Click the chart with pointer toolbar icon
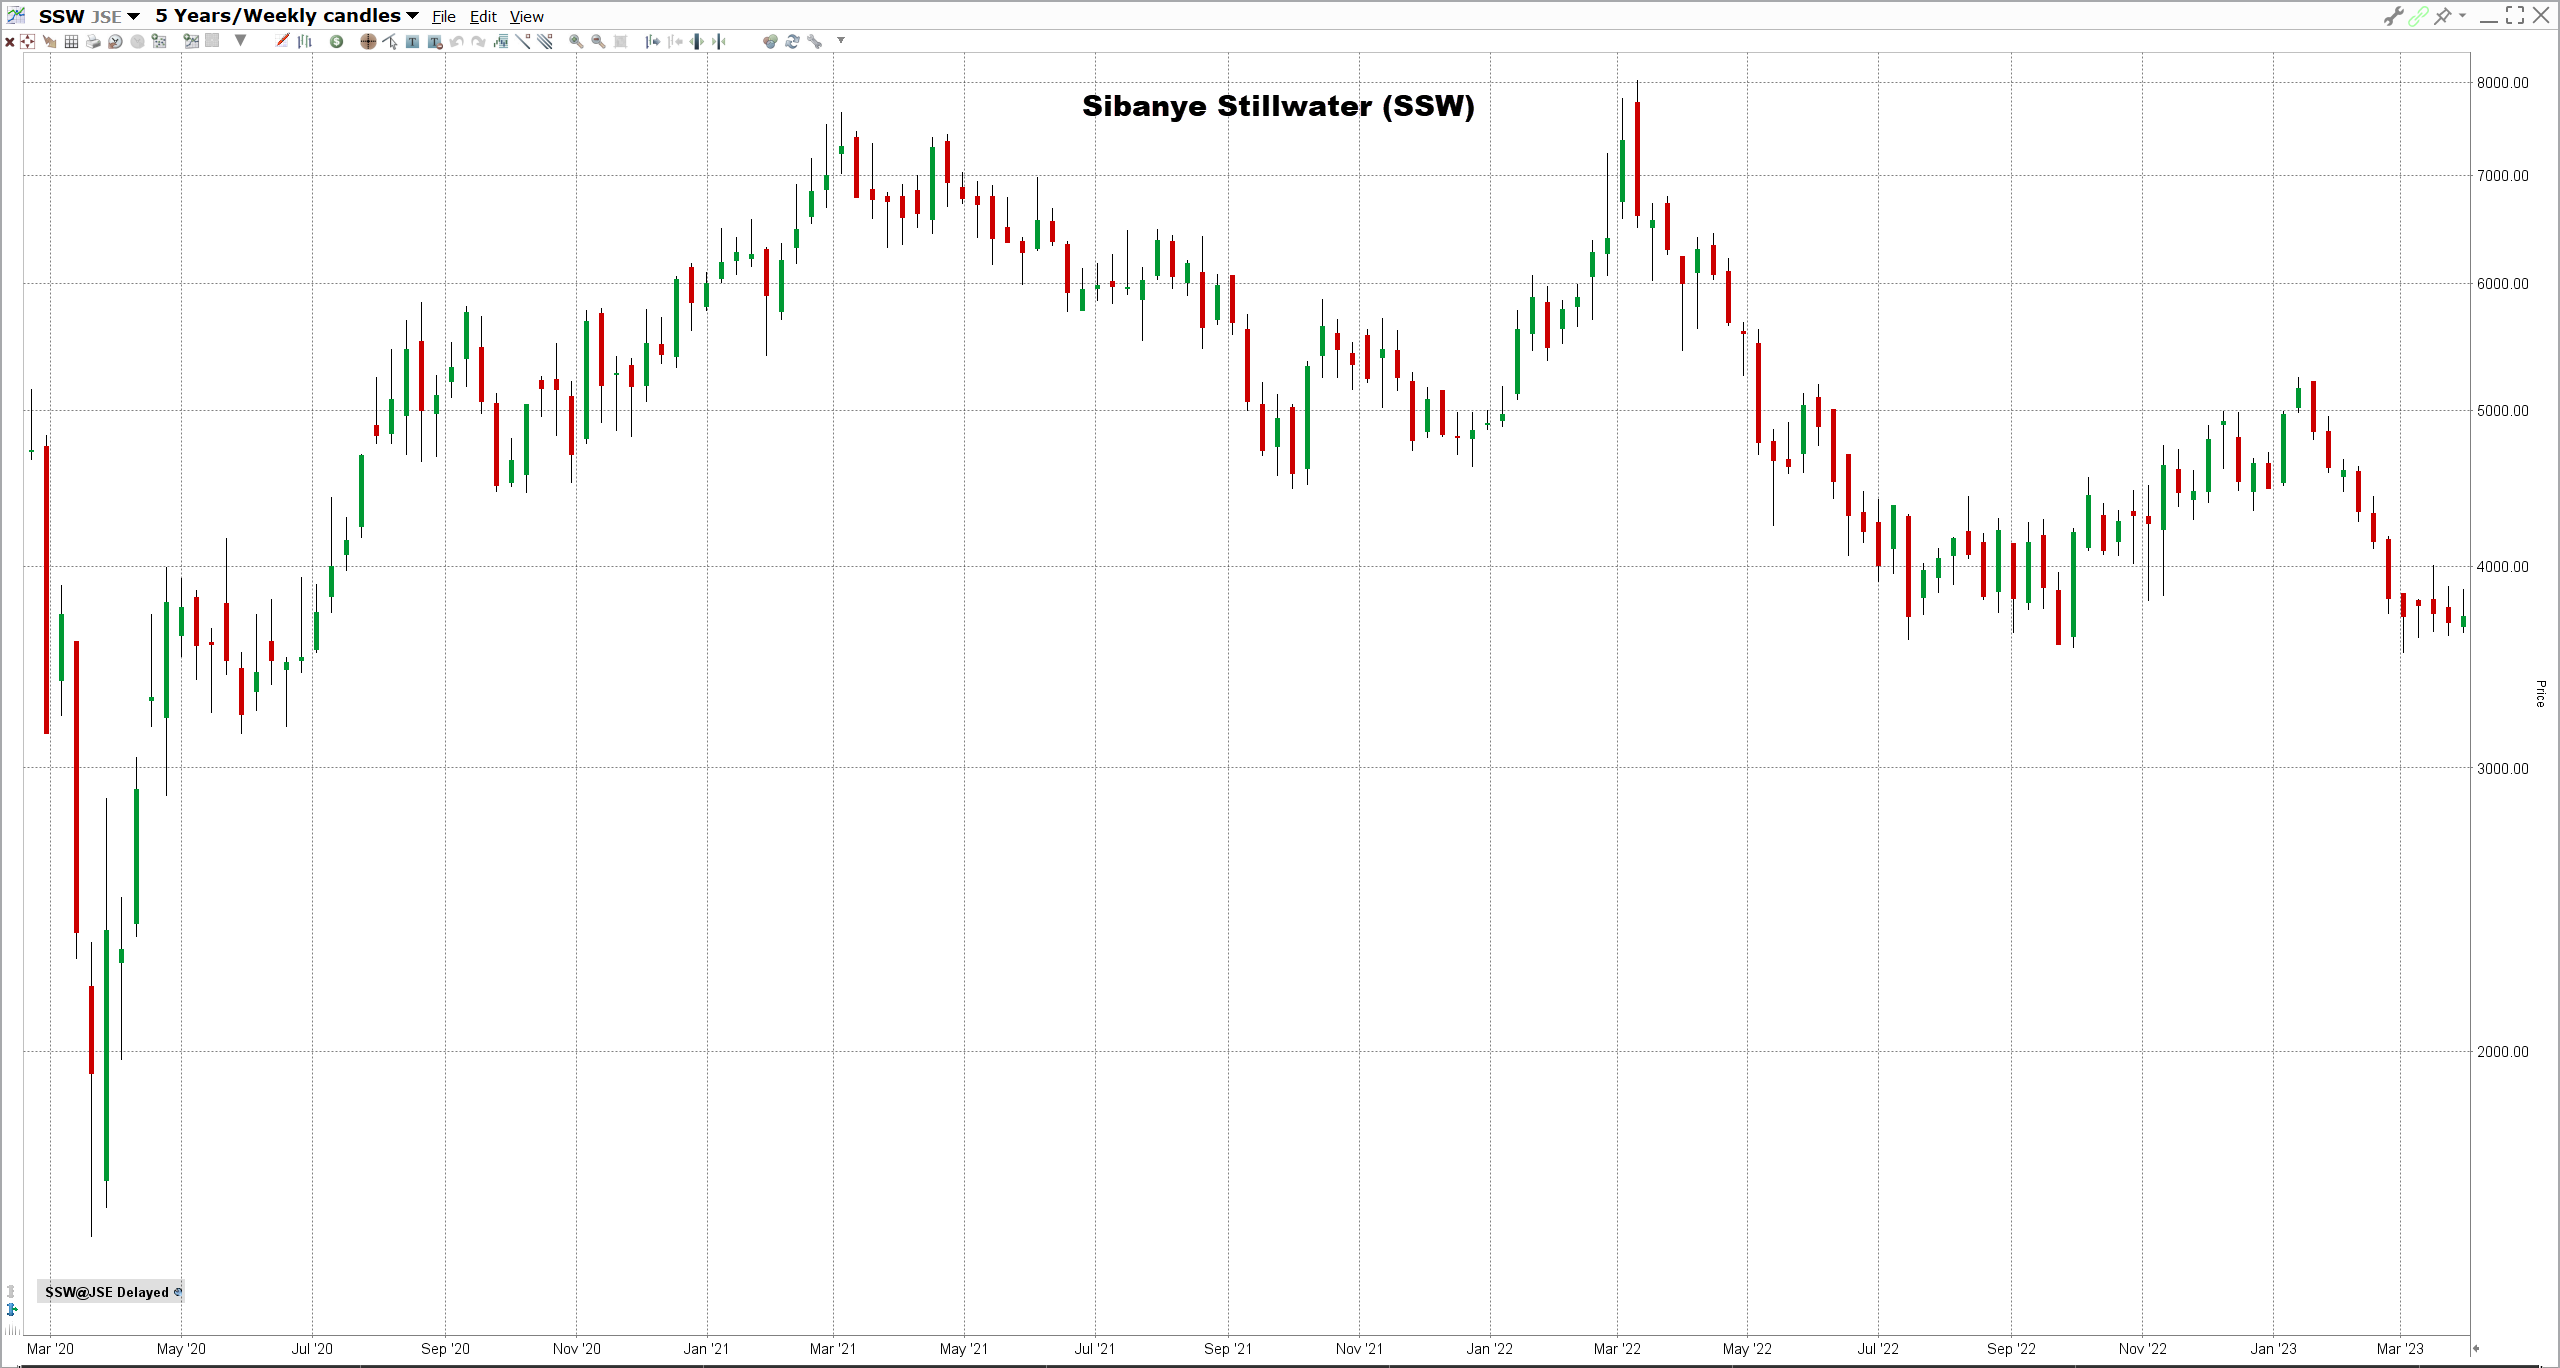Image resolution: width=2560 pixels, height=1368 pixels. (x=50, y=41)
